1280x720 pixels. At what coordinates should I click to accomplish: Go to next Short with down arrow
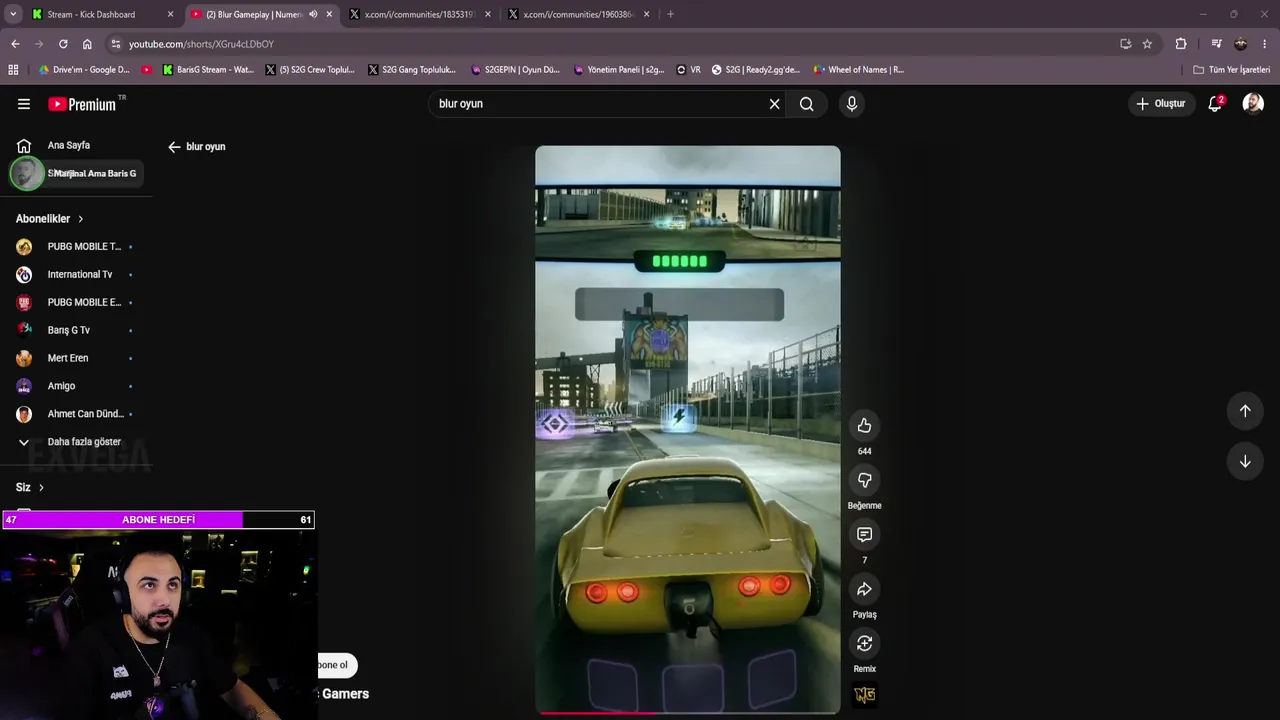click(x=1245, y=461)
